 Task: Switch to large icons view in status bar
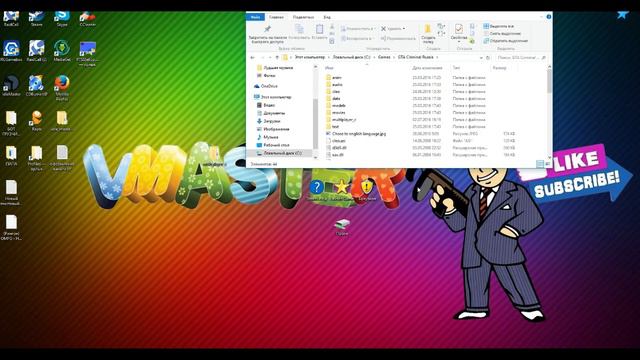coord(547,164)
